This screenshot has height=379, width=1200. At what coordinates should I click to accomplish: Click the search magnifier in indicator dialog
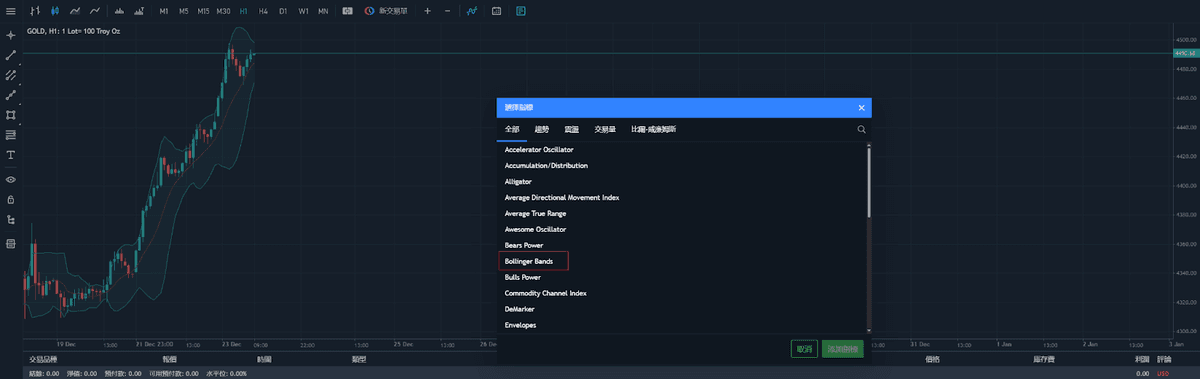click(x=861, y=129)
